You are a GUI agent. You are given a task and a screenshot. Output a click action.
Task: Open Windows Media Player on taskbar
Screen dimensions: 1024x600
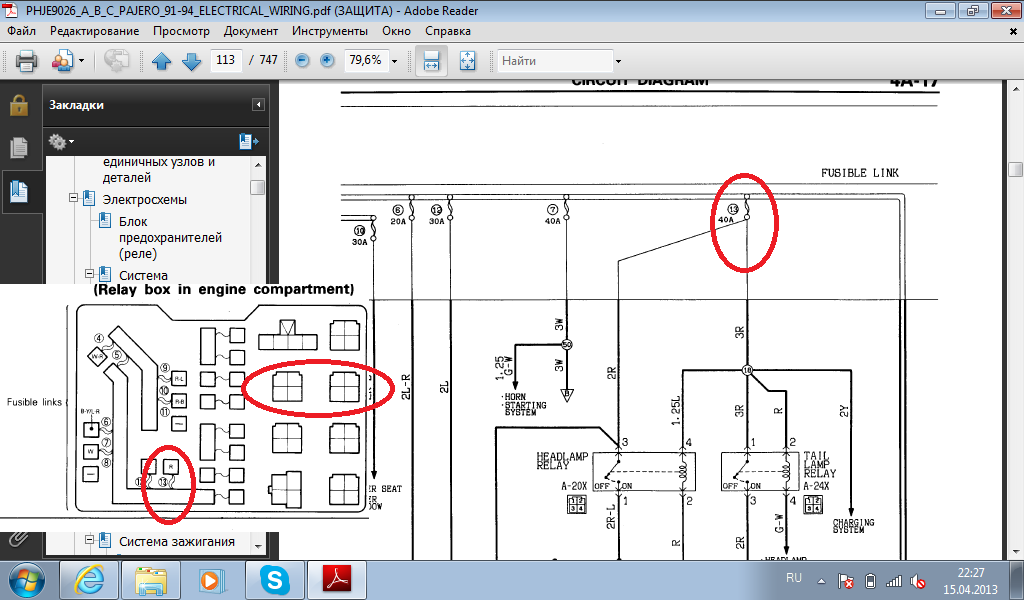point(212,580)
